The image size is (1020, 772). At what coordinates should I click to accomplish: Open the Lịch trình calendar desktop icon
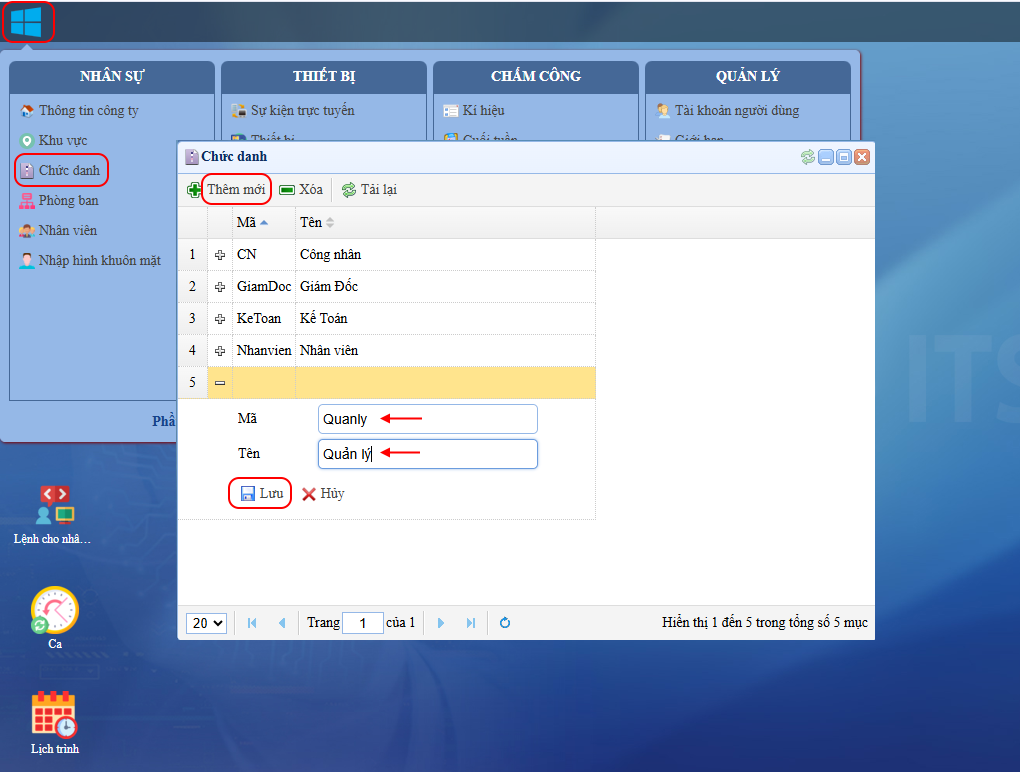point(54,715)
